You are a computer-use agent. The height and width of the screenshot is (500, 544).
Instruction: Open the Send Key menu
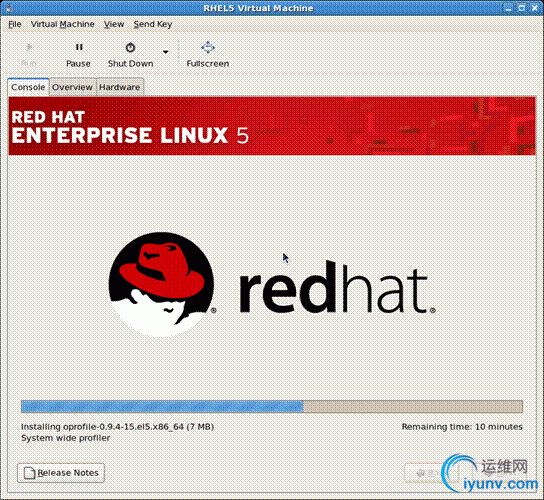153,24
